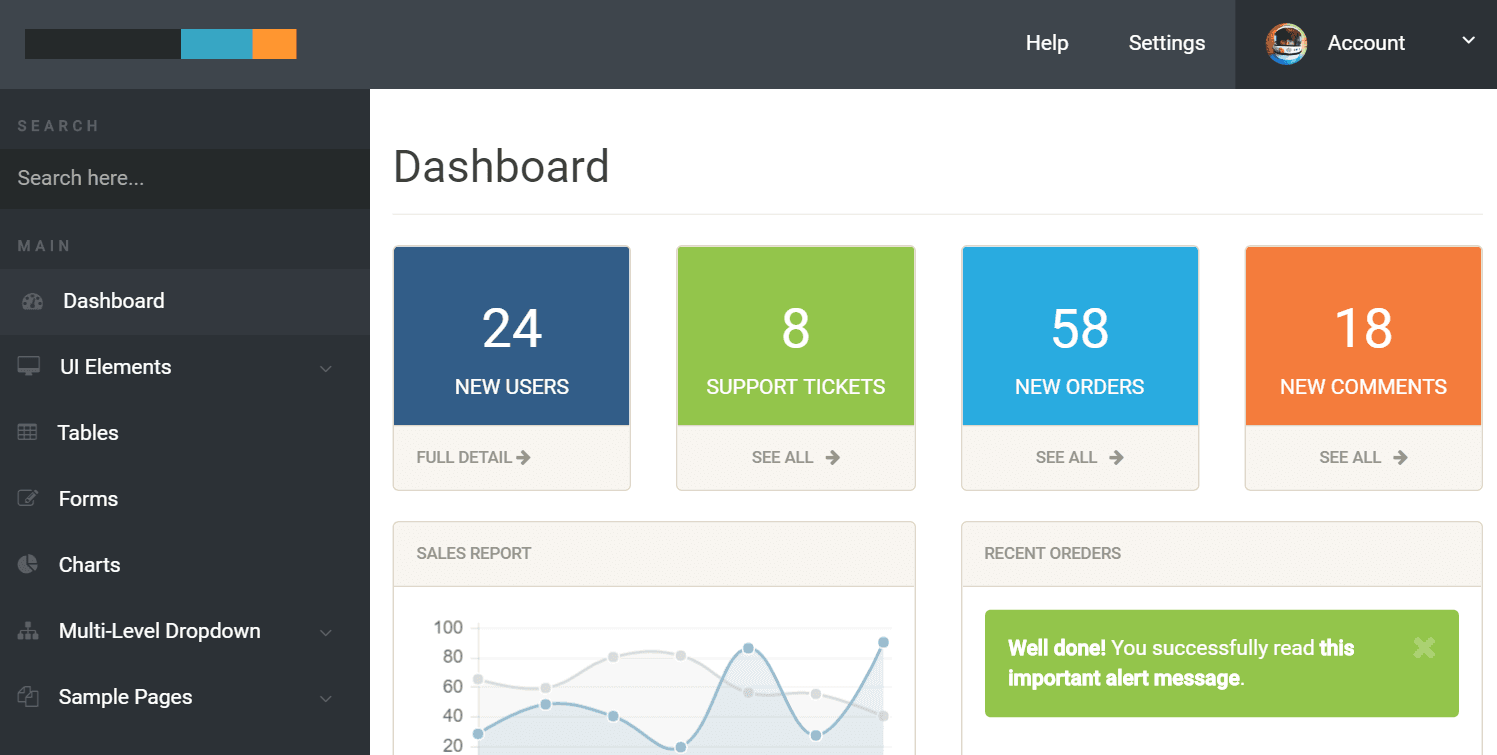Click See All arrow under New Orders
The width and height of the screenshot is (1497, 755).
pyautogui.click(x=1116, y=457)
